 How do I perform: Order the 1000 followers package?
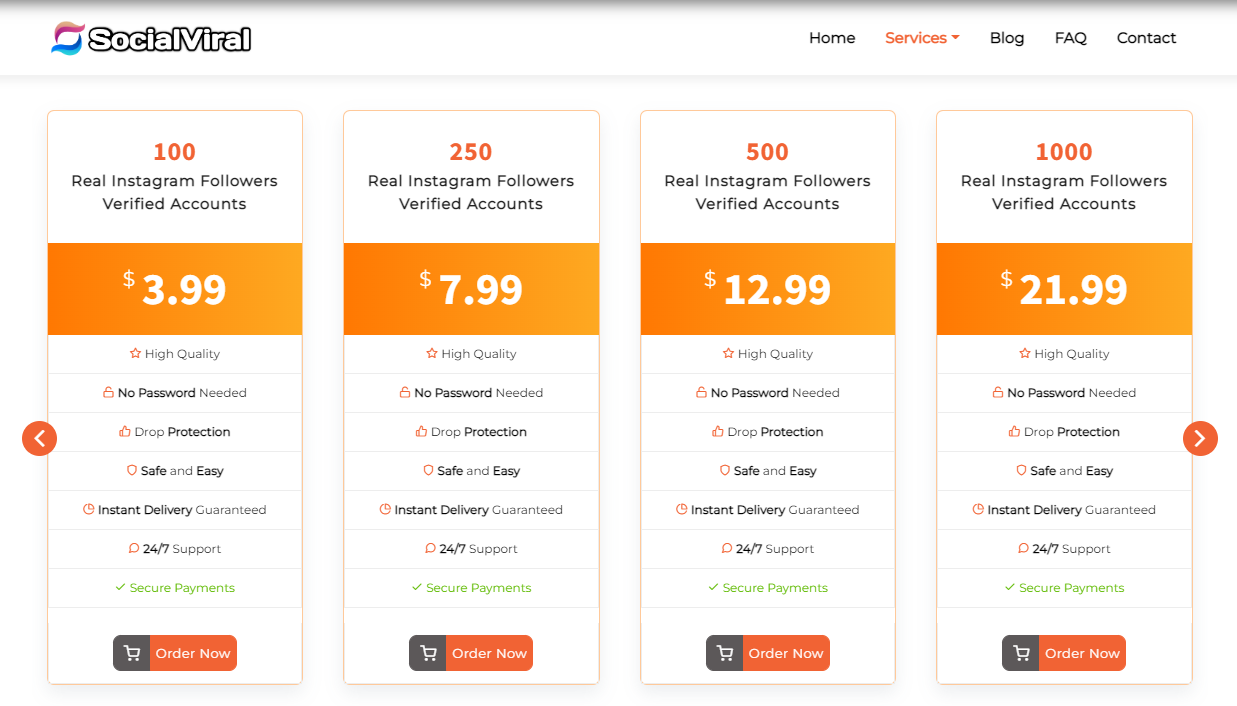tap(1064, 653)
